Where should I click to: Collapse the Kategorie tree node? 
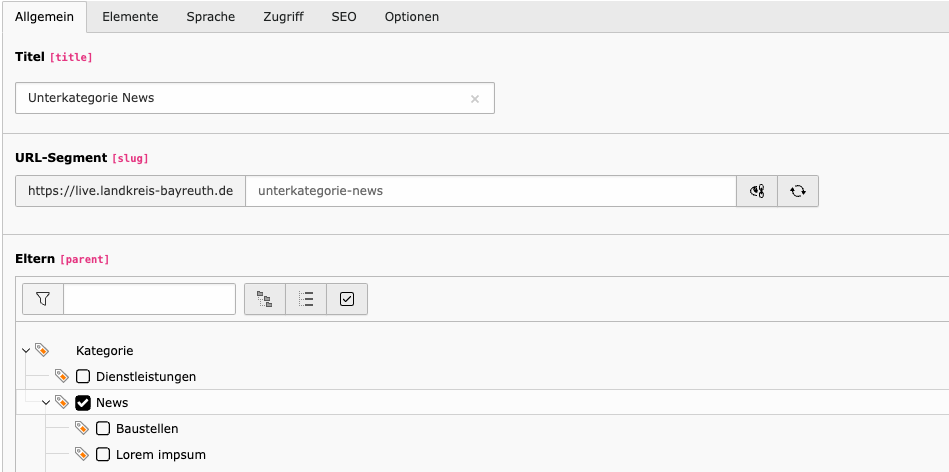click(25, 350)
